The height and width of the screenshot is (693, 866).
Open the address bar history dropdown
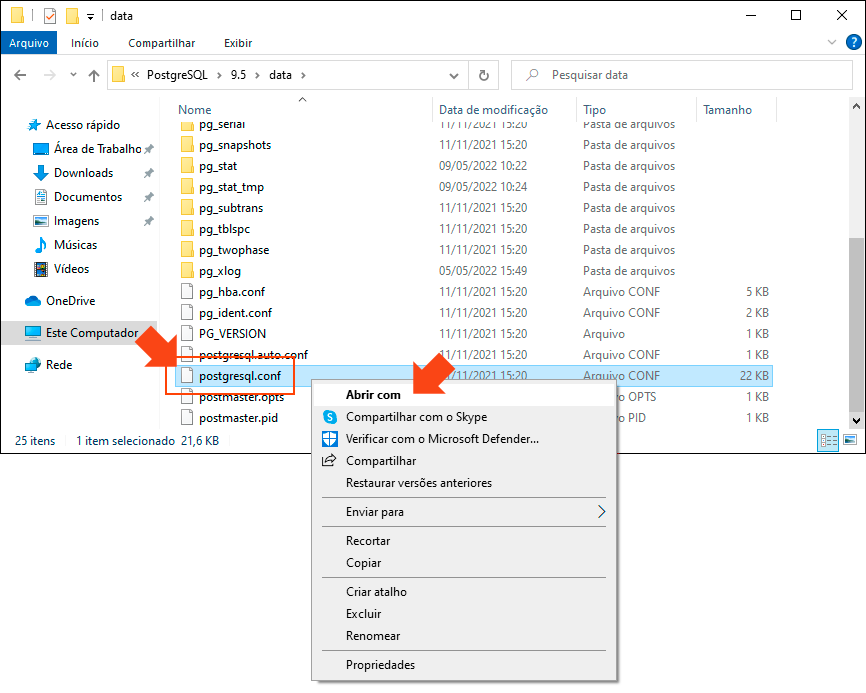pyautogui.click(x=455, y=75)
